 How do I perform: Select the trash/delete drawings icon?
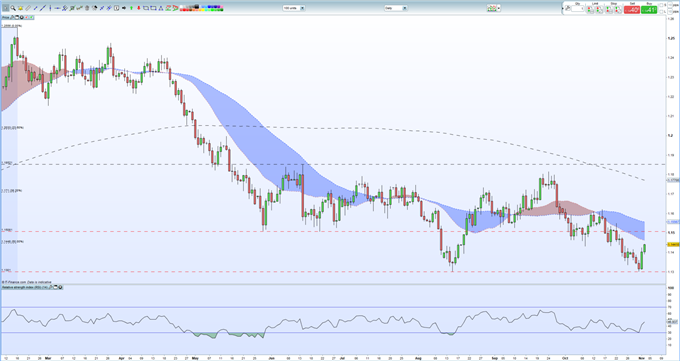point(87,8)
